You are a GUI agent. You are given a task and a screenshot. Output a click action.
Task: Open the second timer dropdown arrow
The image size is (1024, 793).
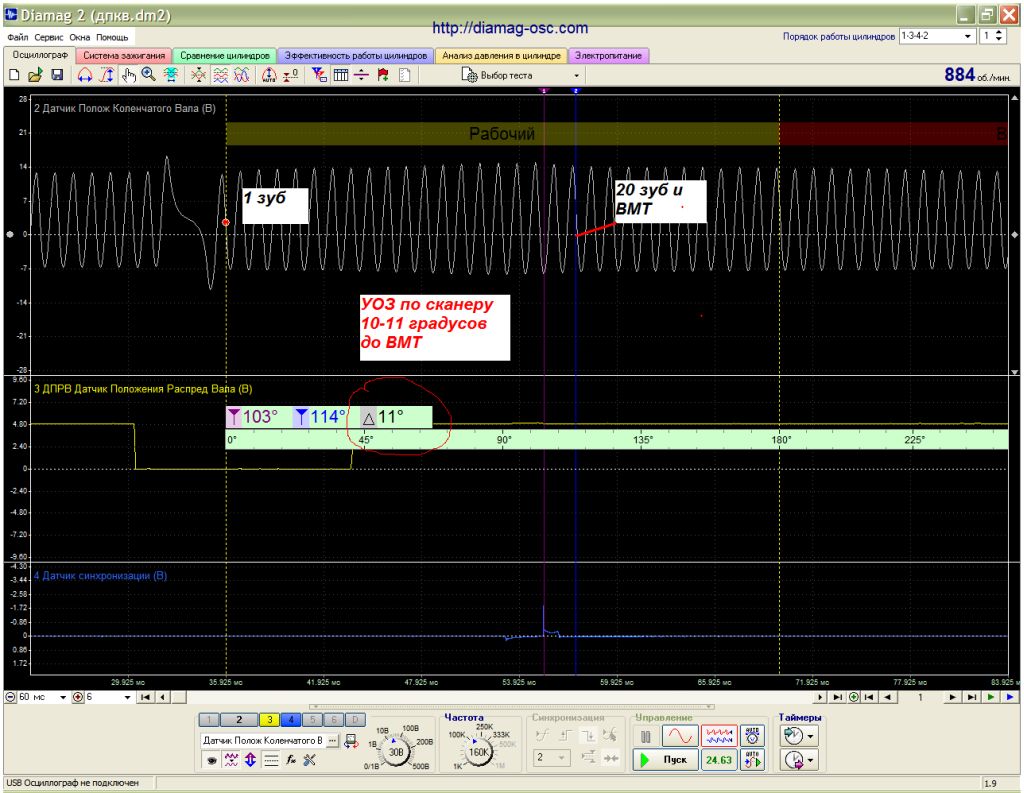810,760
